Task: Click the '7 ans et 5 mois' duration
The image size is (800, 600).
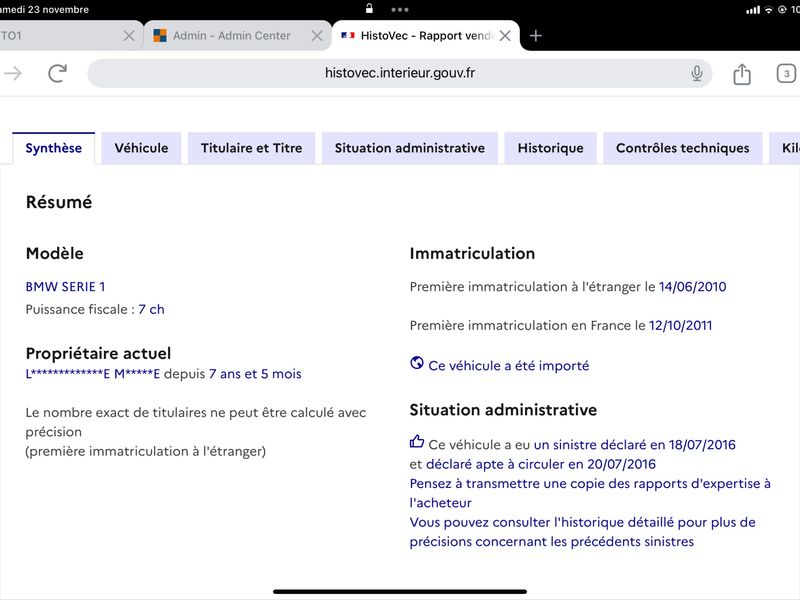Action: [x=255, y=374]
